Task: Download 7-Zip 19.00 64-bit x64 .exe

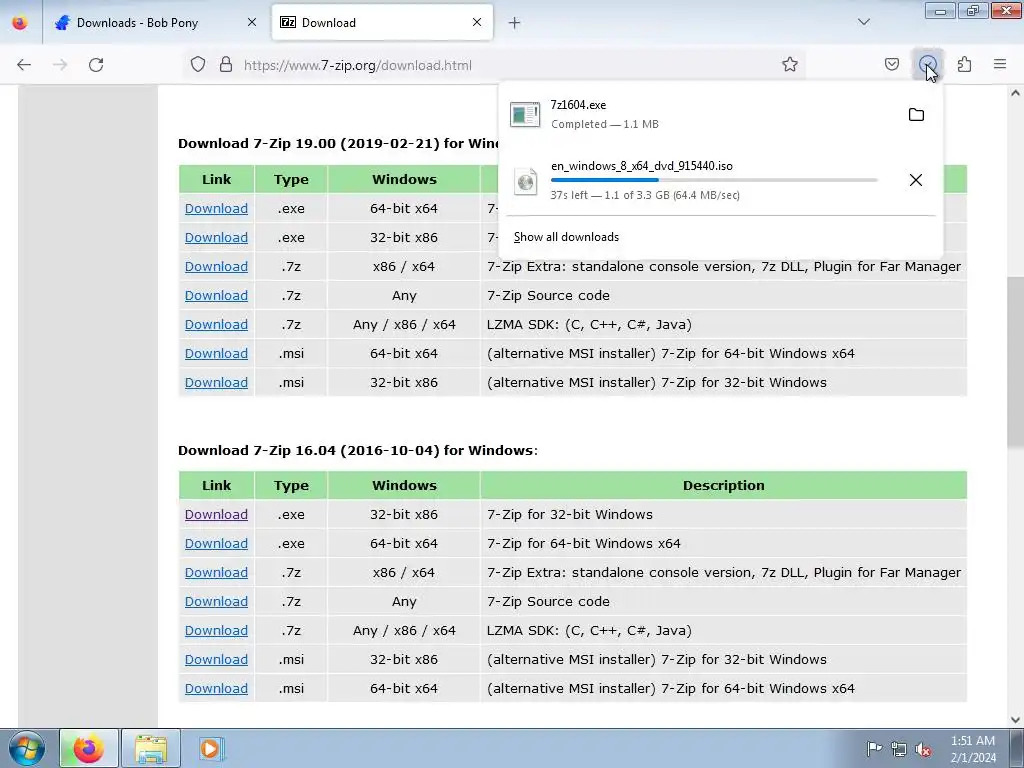Action: 216,208
